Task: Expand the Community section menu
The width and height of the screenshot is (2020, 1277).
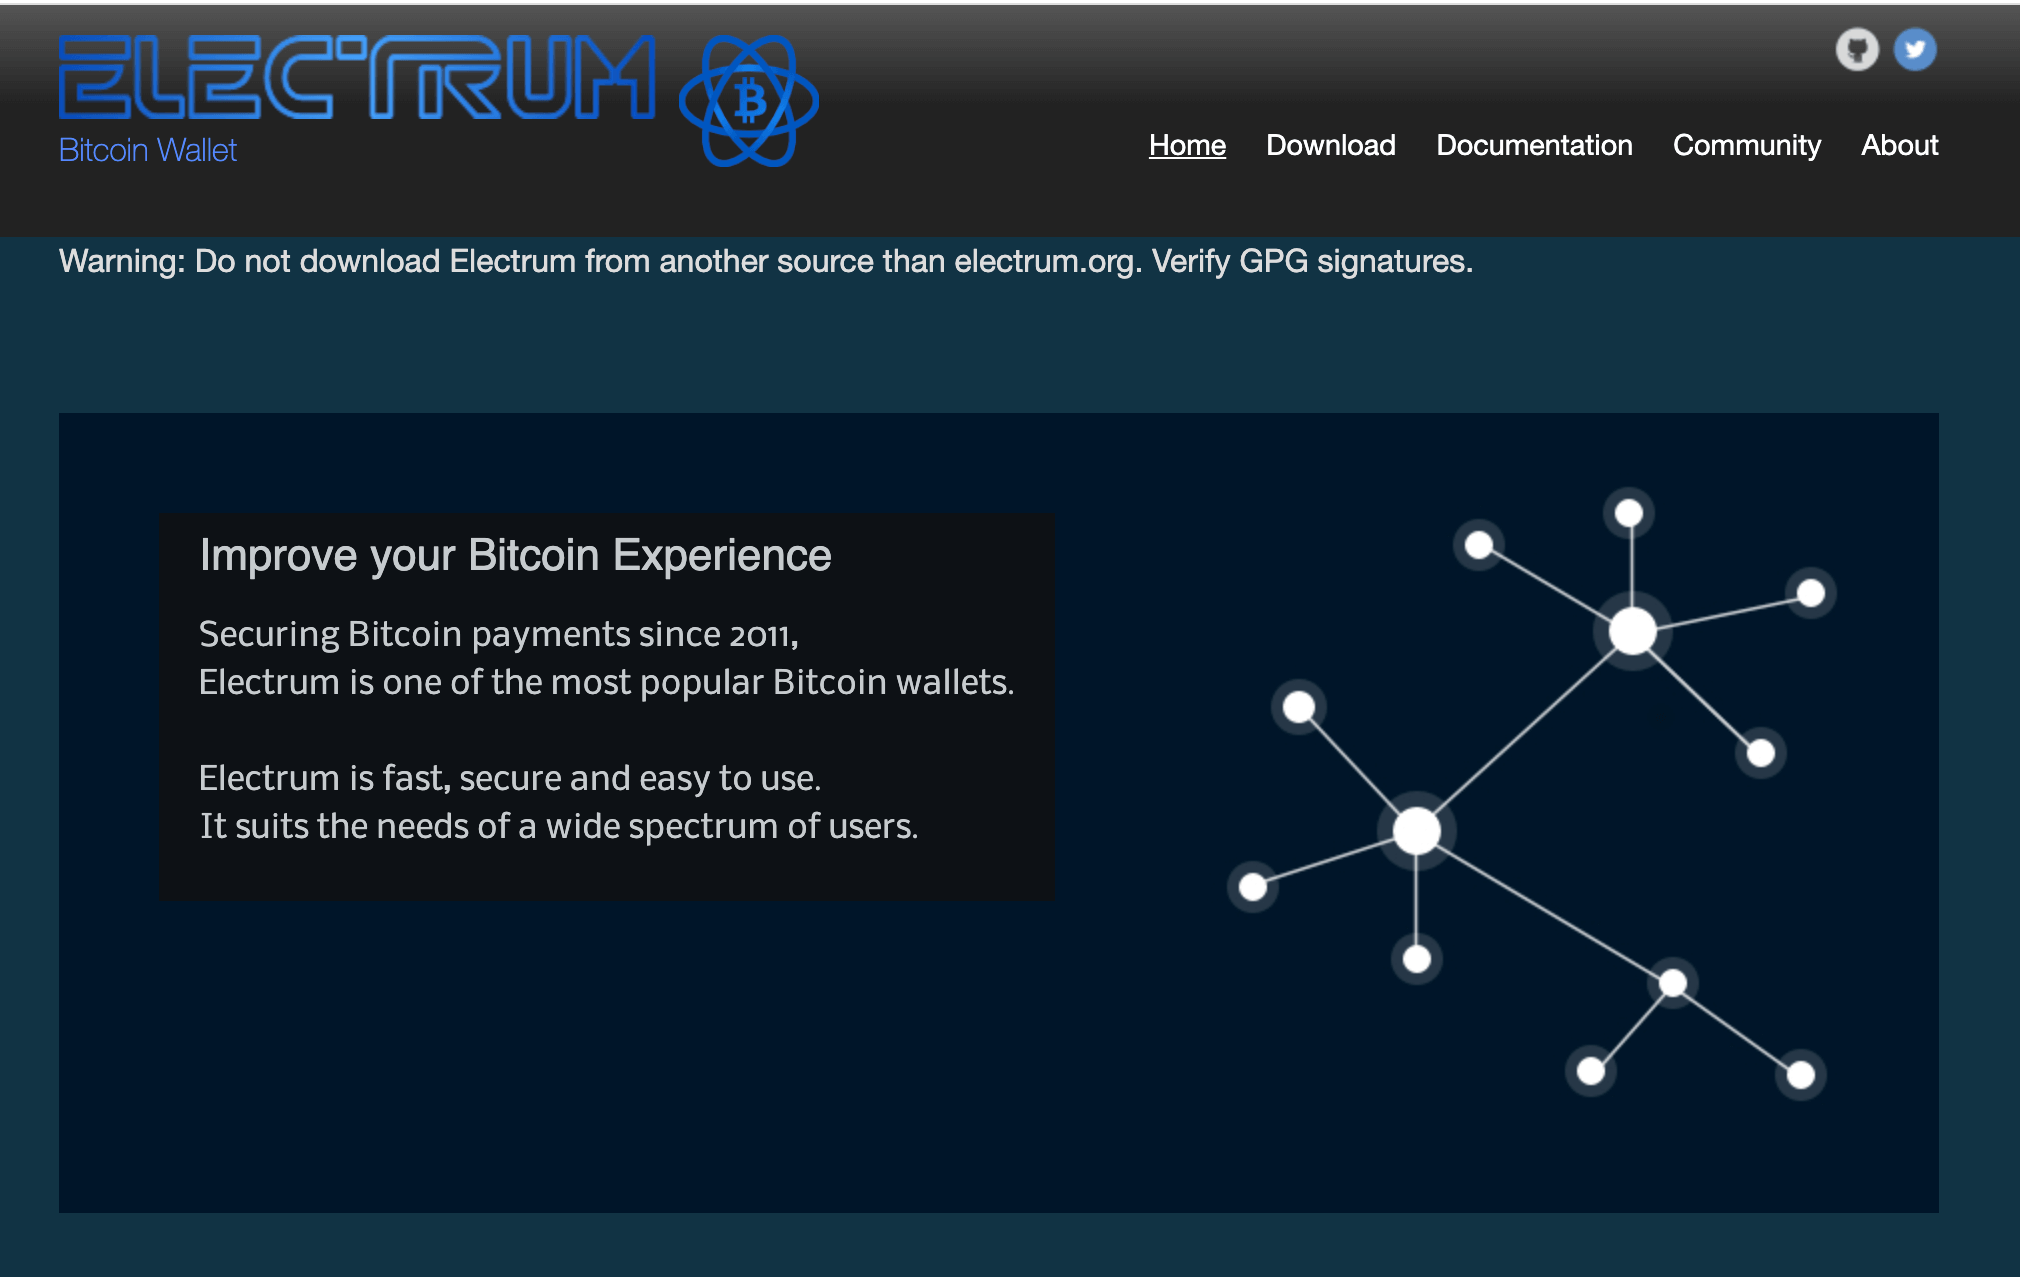Action: point(1745,144)
